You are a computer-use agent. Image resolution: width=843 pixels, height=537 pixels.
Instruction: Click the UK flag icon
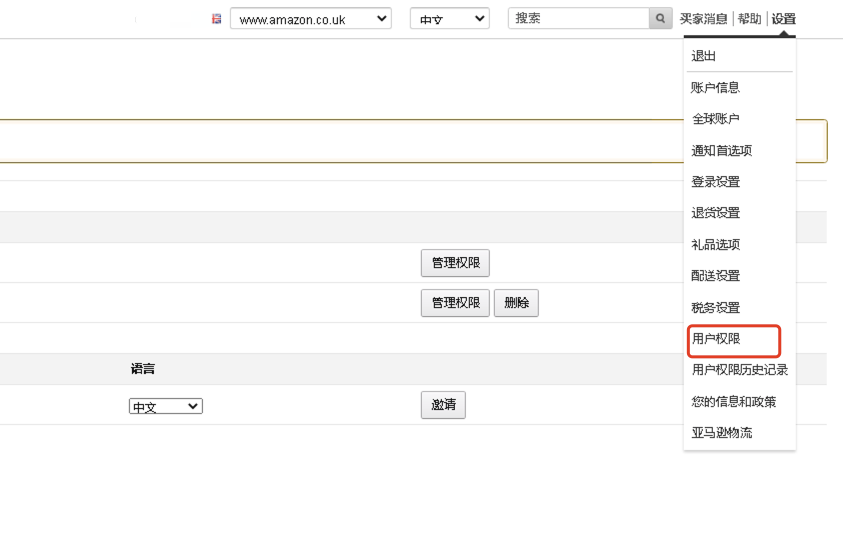[x=217, y=19]
